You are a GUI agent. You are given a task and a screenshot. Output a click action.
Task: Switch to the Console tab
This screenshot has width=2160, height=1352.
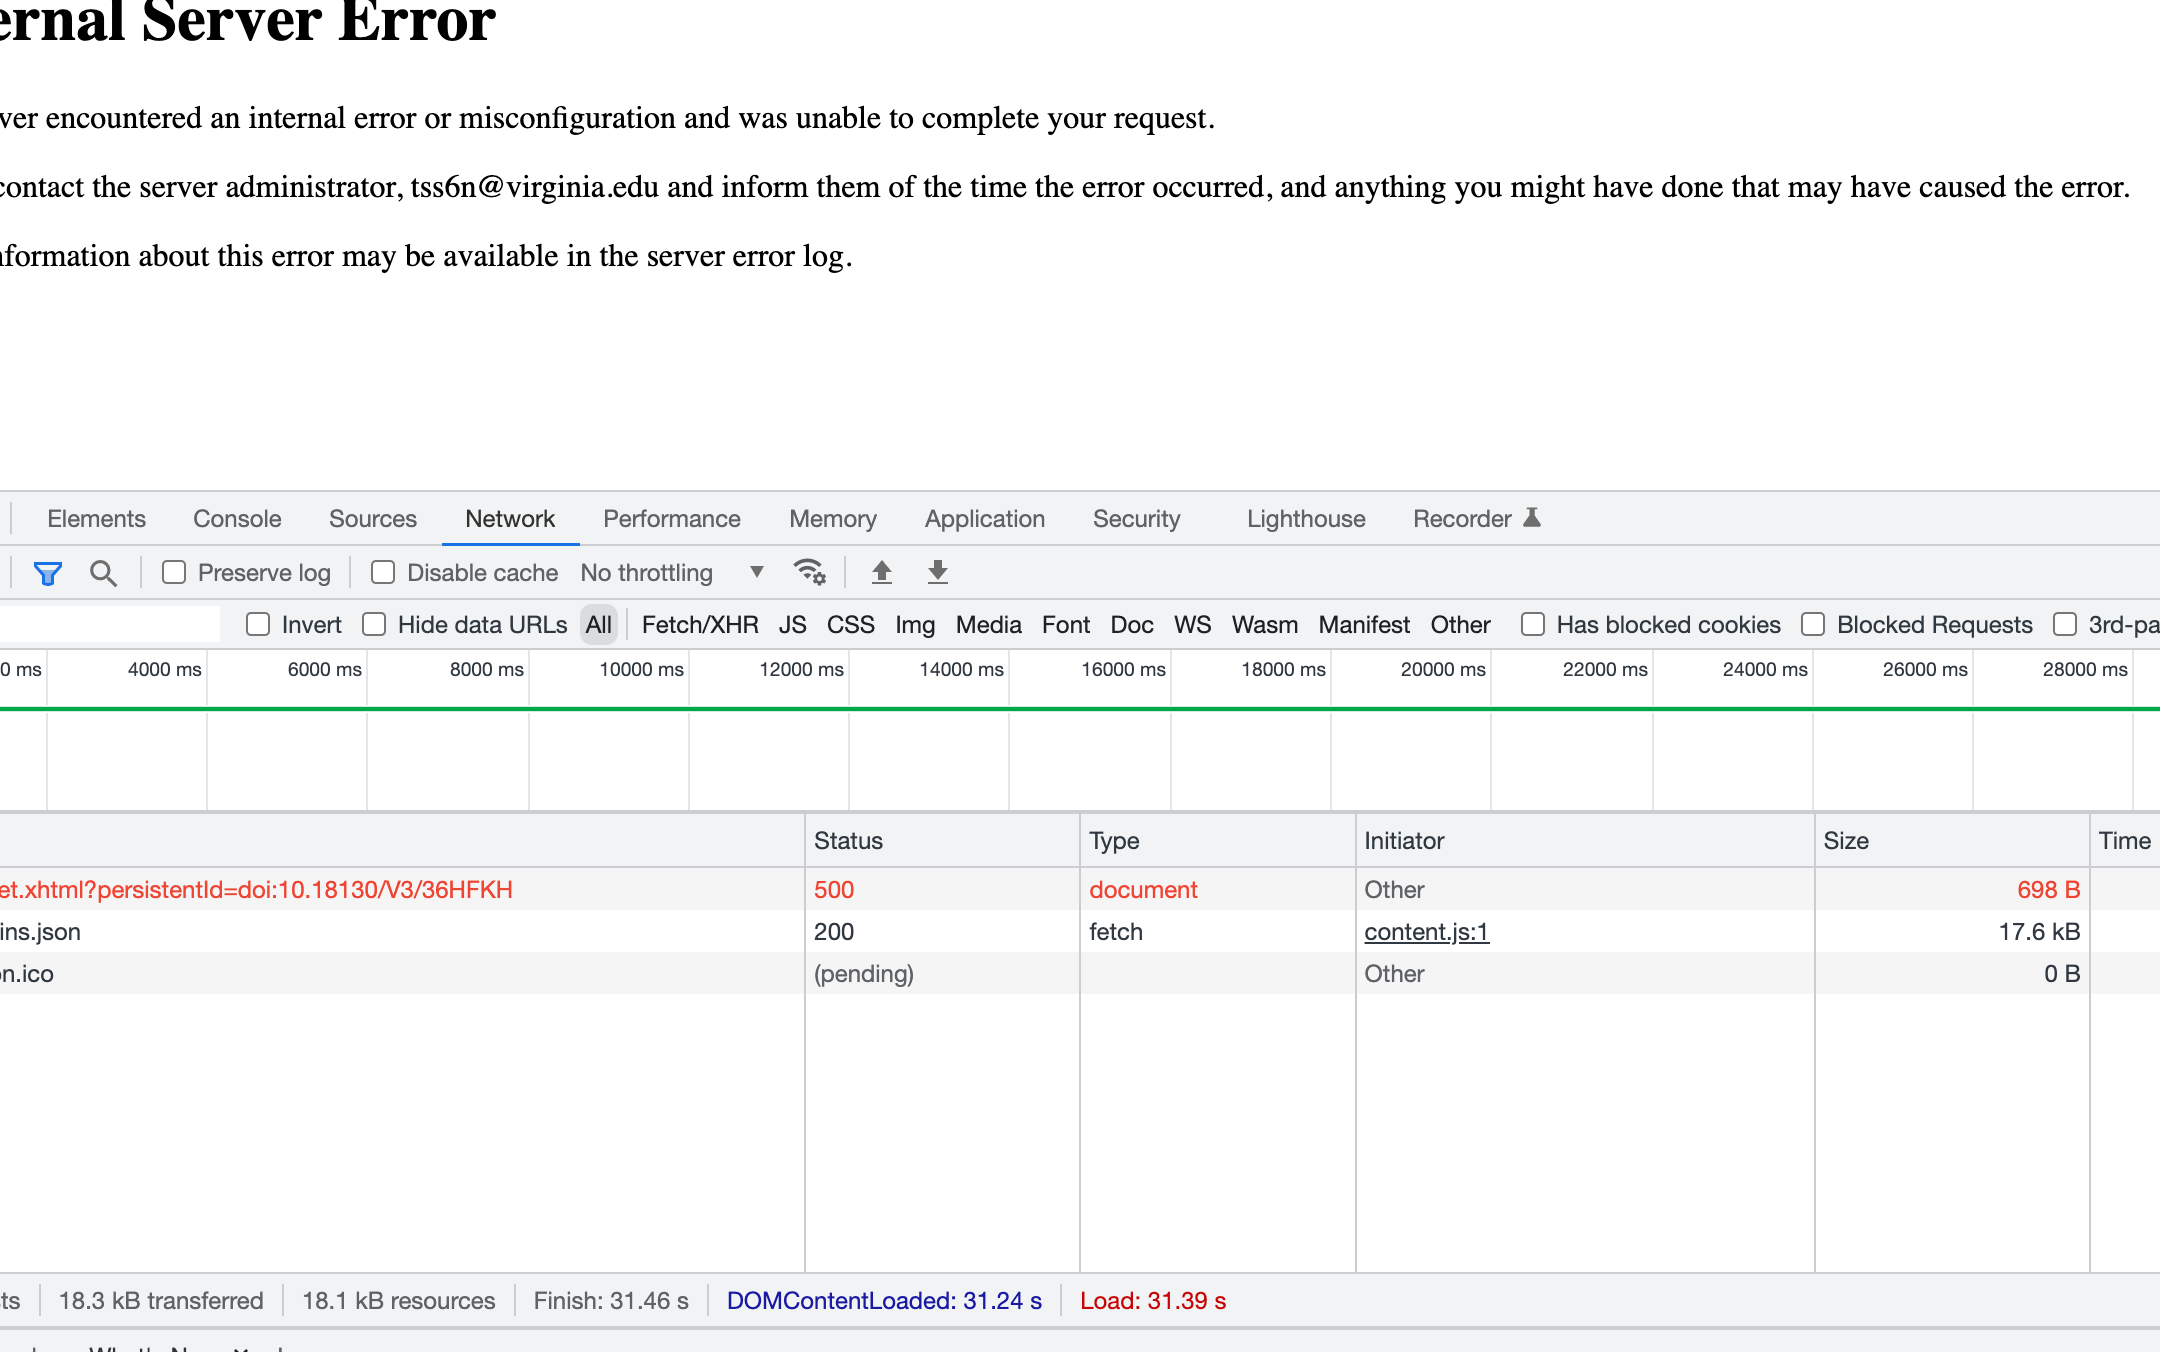237,519
